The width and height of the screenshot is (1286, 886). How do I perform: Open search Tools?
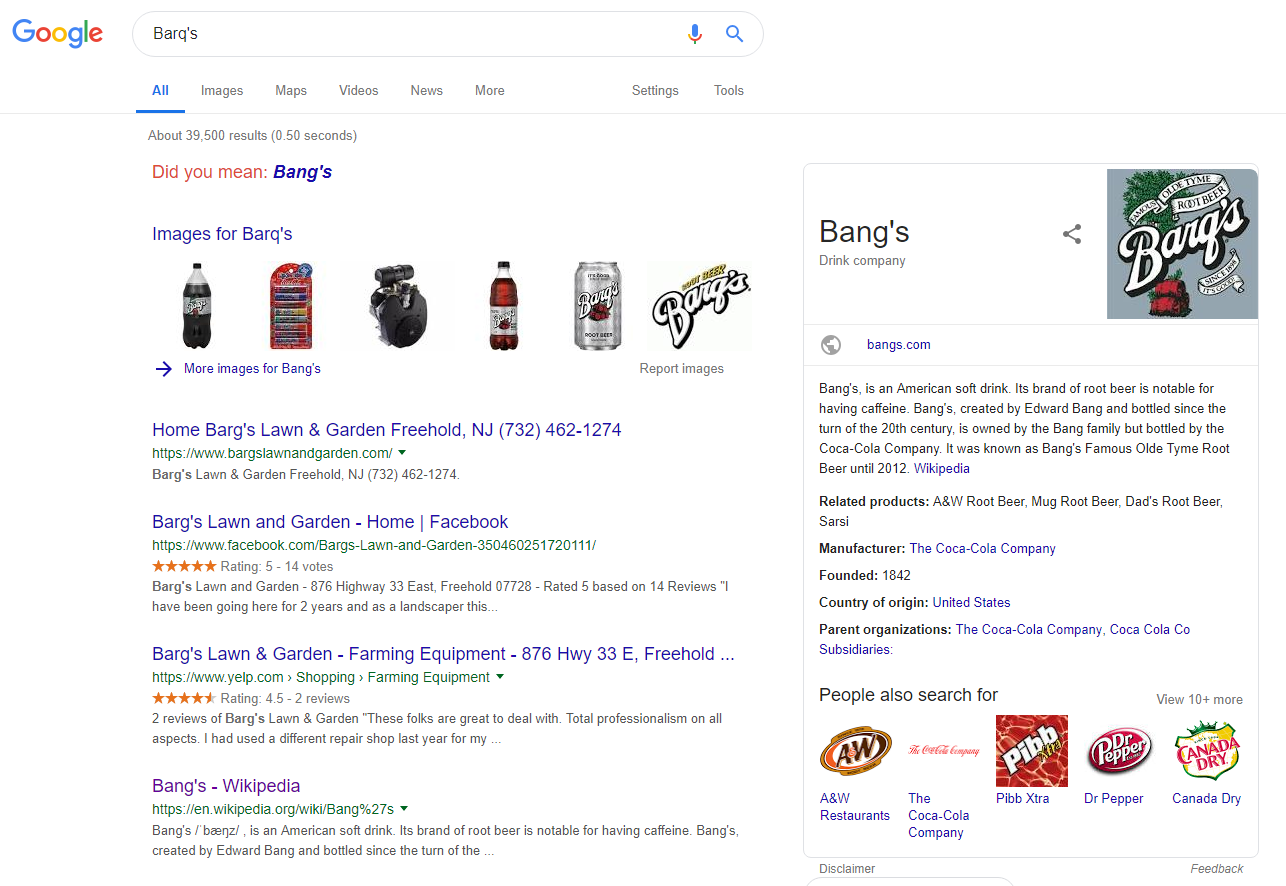[729, 91]
